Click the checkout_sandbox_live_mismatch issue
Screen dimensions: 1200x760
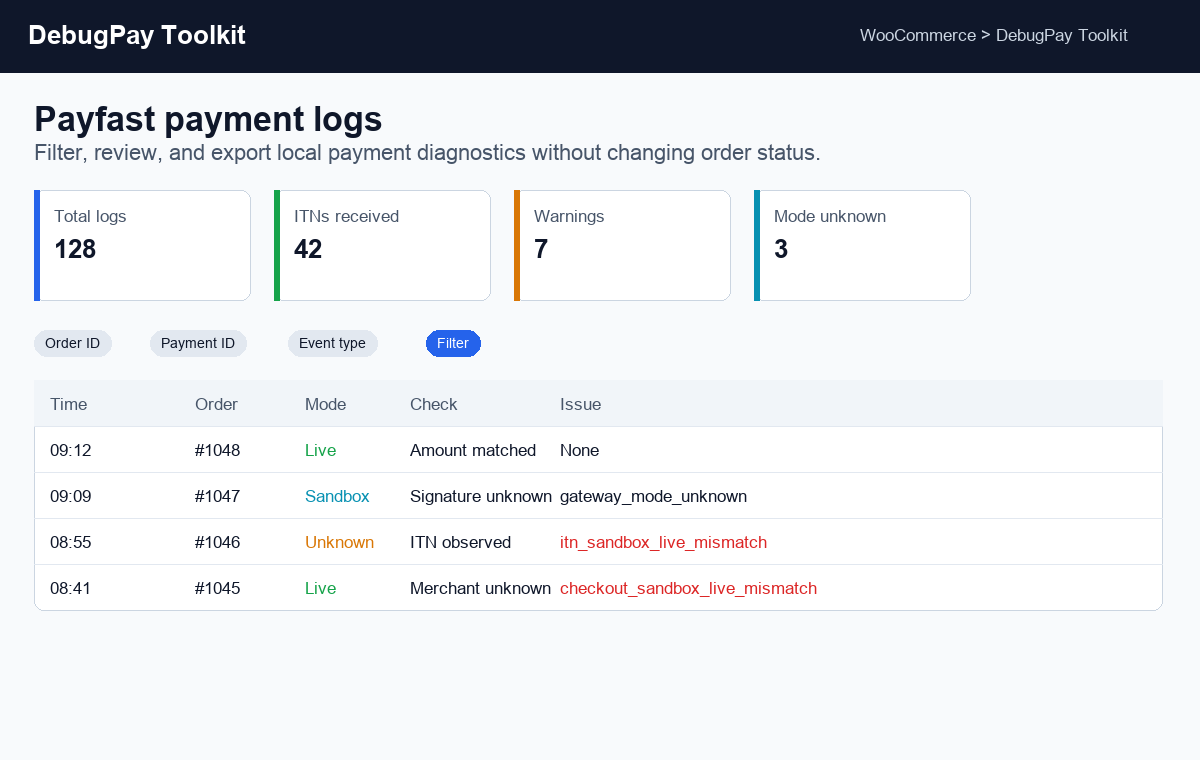coord(689,588)
